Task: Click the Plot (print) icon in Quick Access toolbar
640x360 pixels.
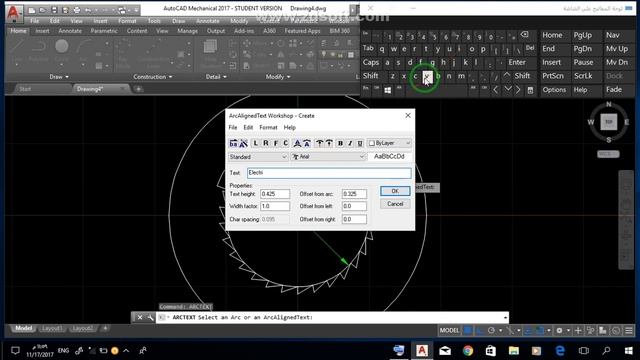Action: coord(76,10)
